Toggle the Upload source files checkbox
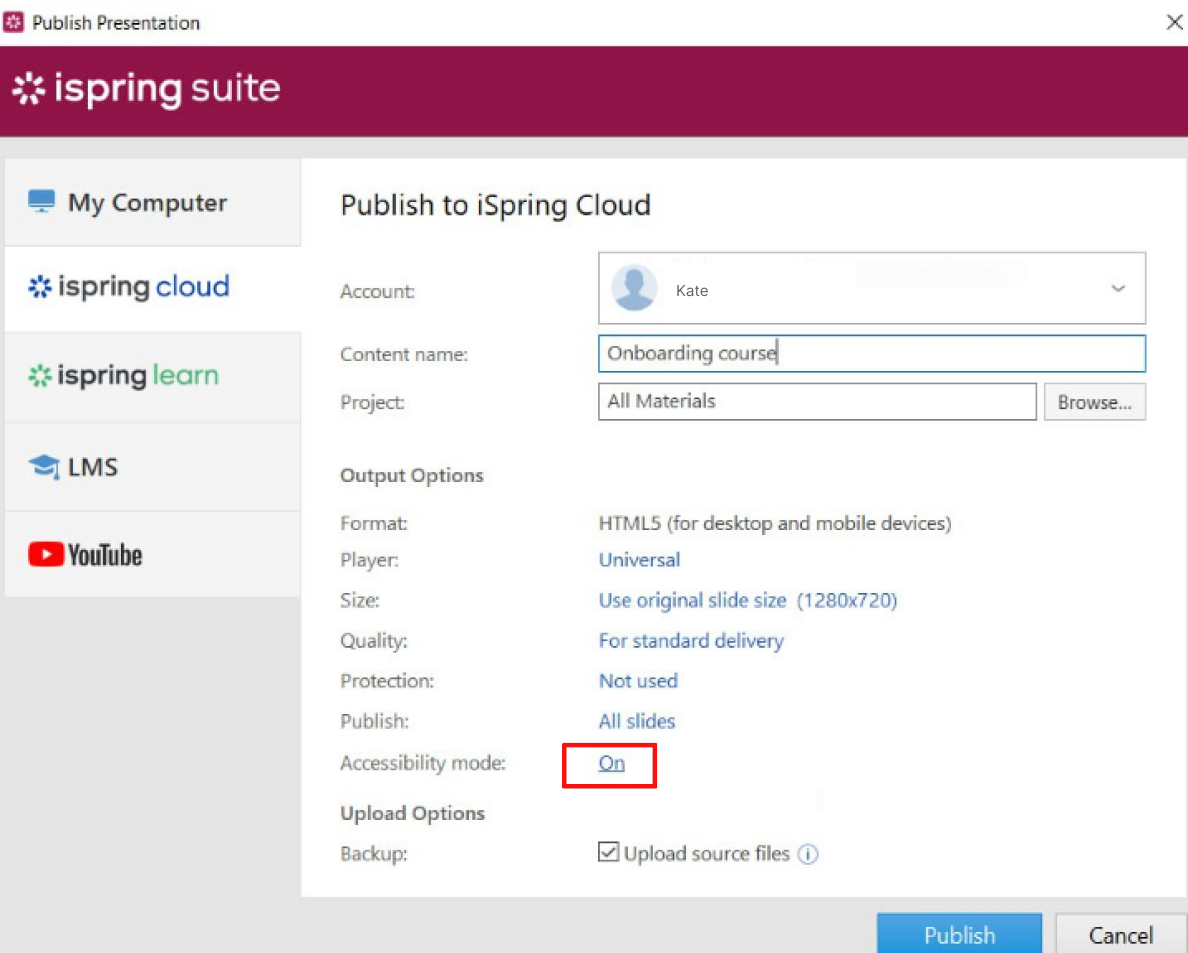Image resolution: width=1188 pixels, height=953 pixels. pos(608,852)
